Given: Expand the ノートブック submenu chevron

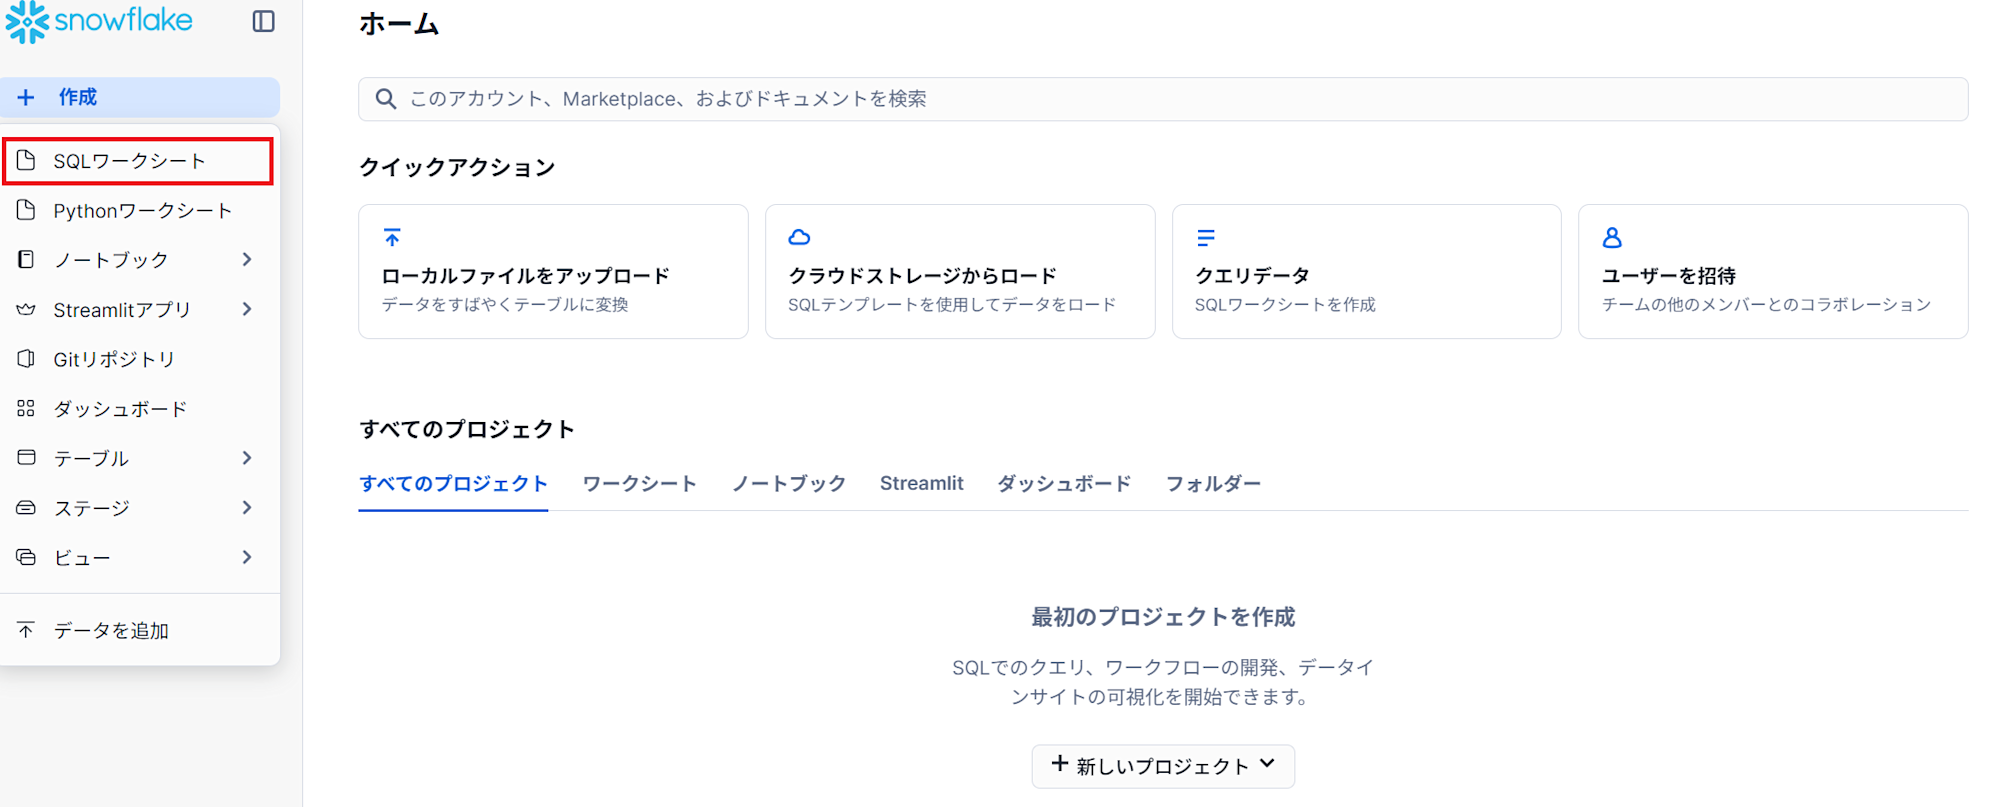Looking at the screenshot, I should tap(247, 260).
